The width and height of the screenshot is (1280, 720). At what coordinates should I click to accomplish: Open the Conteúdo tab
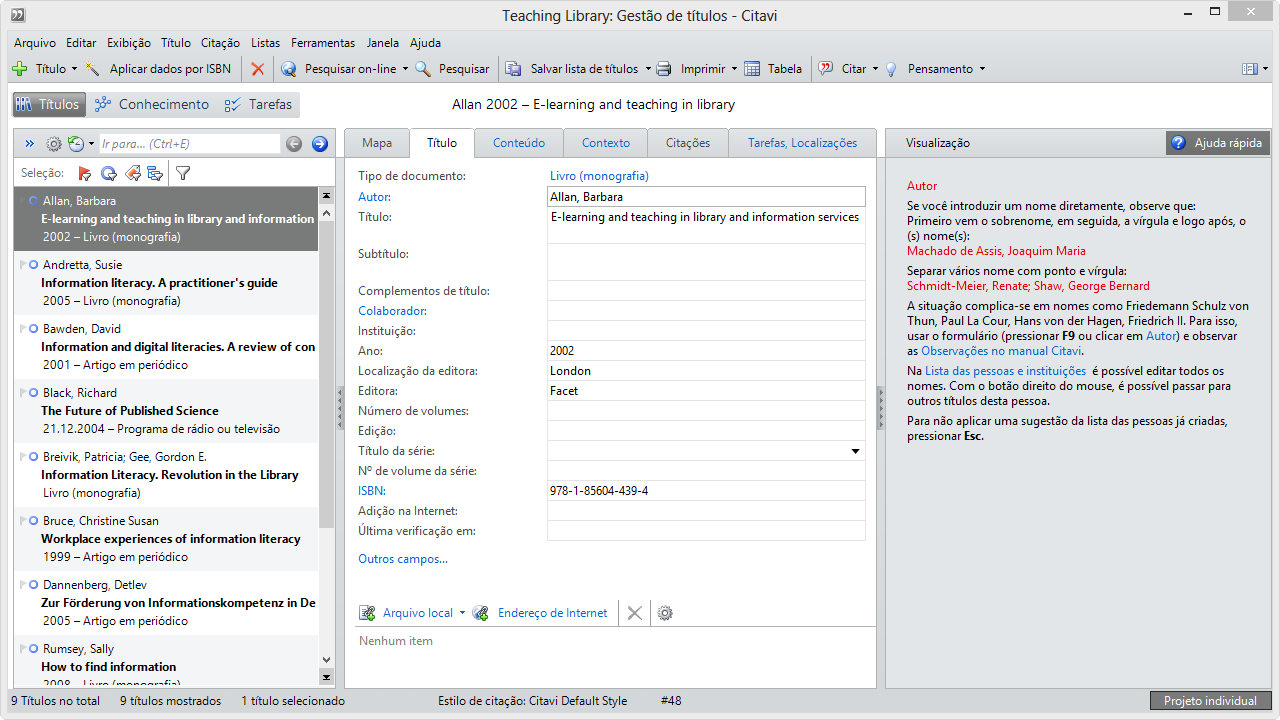519,143
